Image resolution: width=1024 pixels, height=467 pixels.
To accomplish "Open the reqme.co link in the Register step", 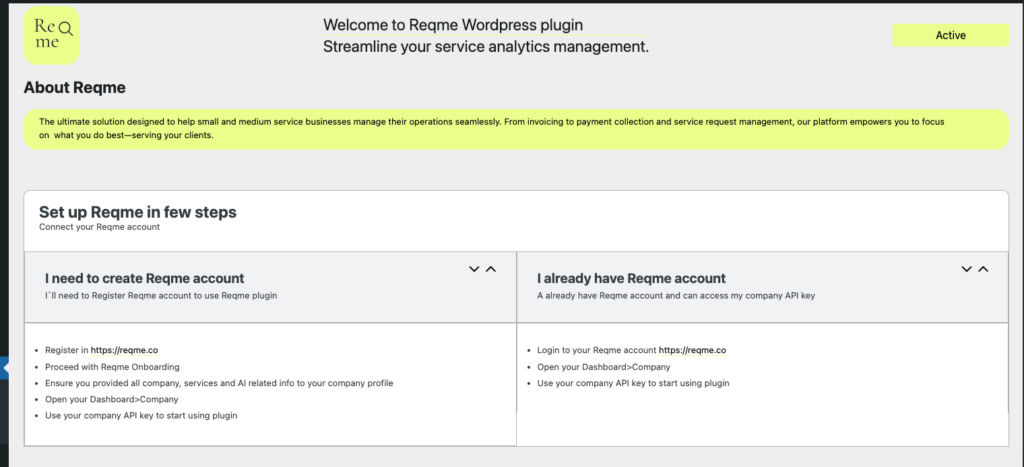I will (x=124, y=350).
